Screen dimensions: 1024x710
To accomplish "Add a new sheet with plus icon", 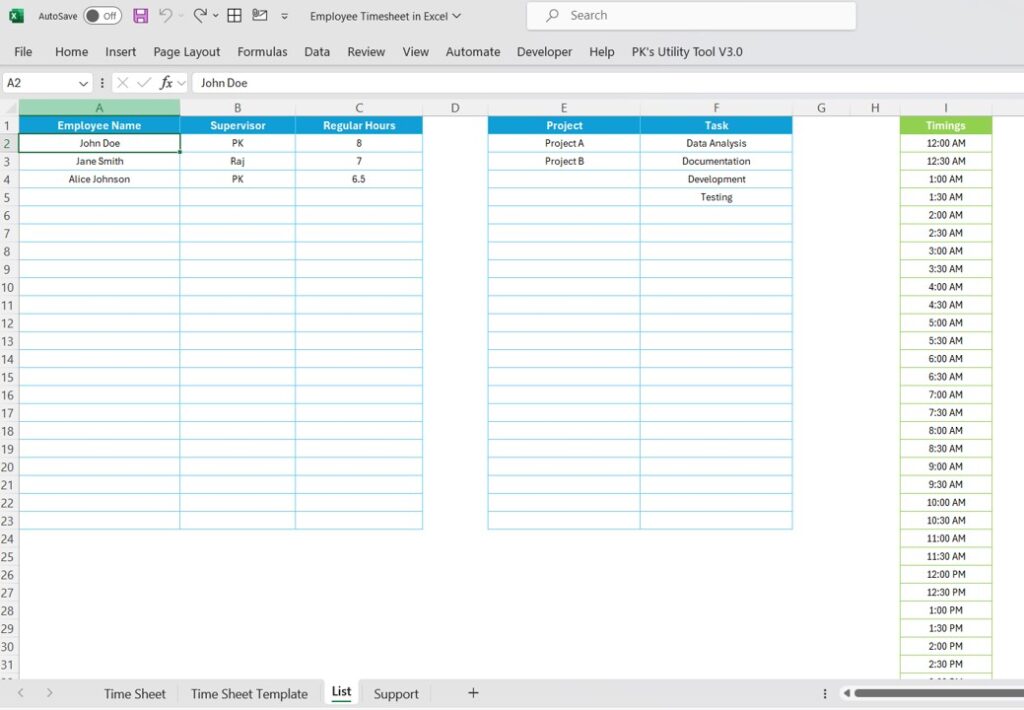I will point(473,693).
